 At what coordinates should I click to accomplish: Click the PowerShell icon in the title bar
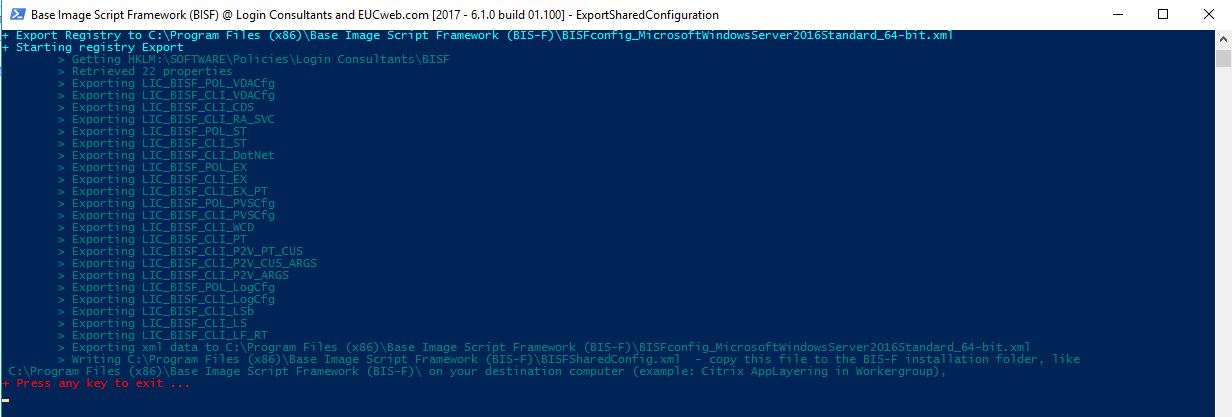(14, 15)
